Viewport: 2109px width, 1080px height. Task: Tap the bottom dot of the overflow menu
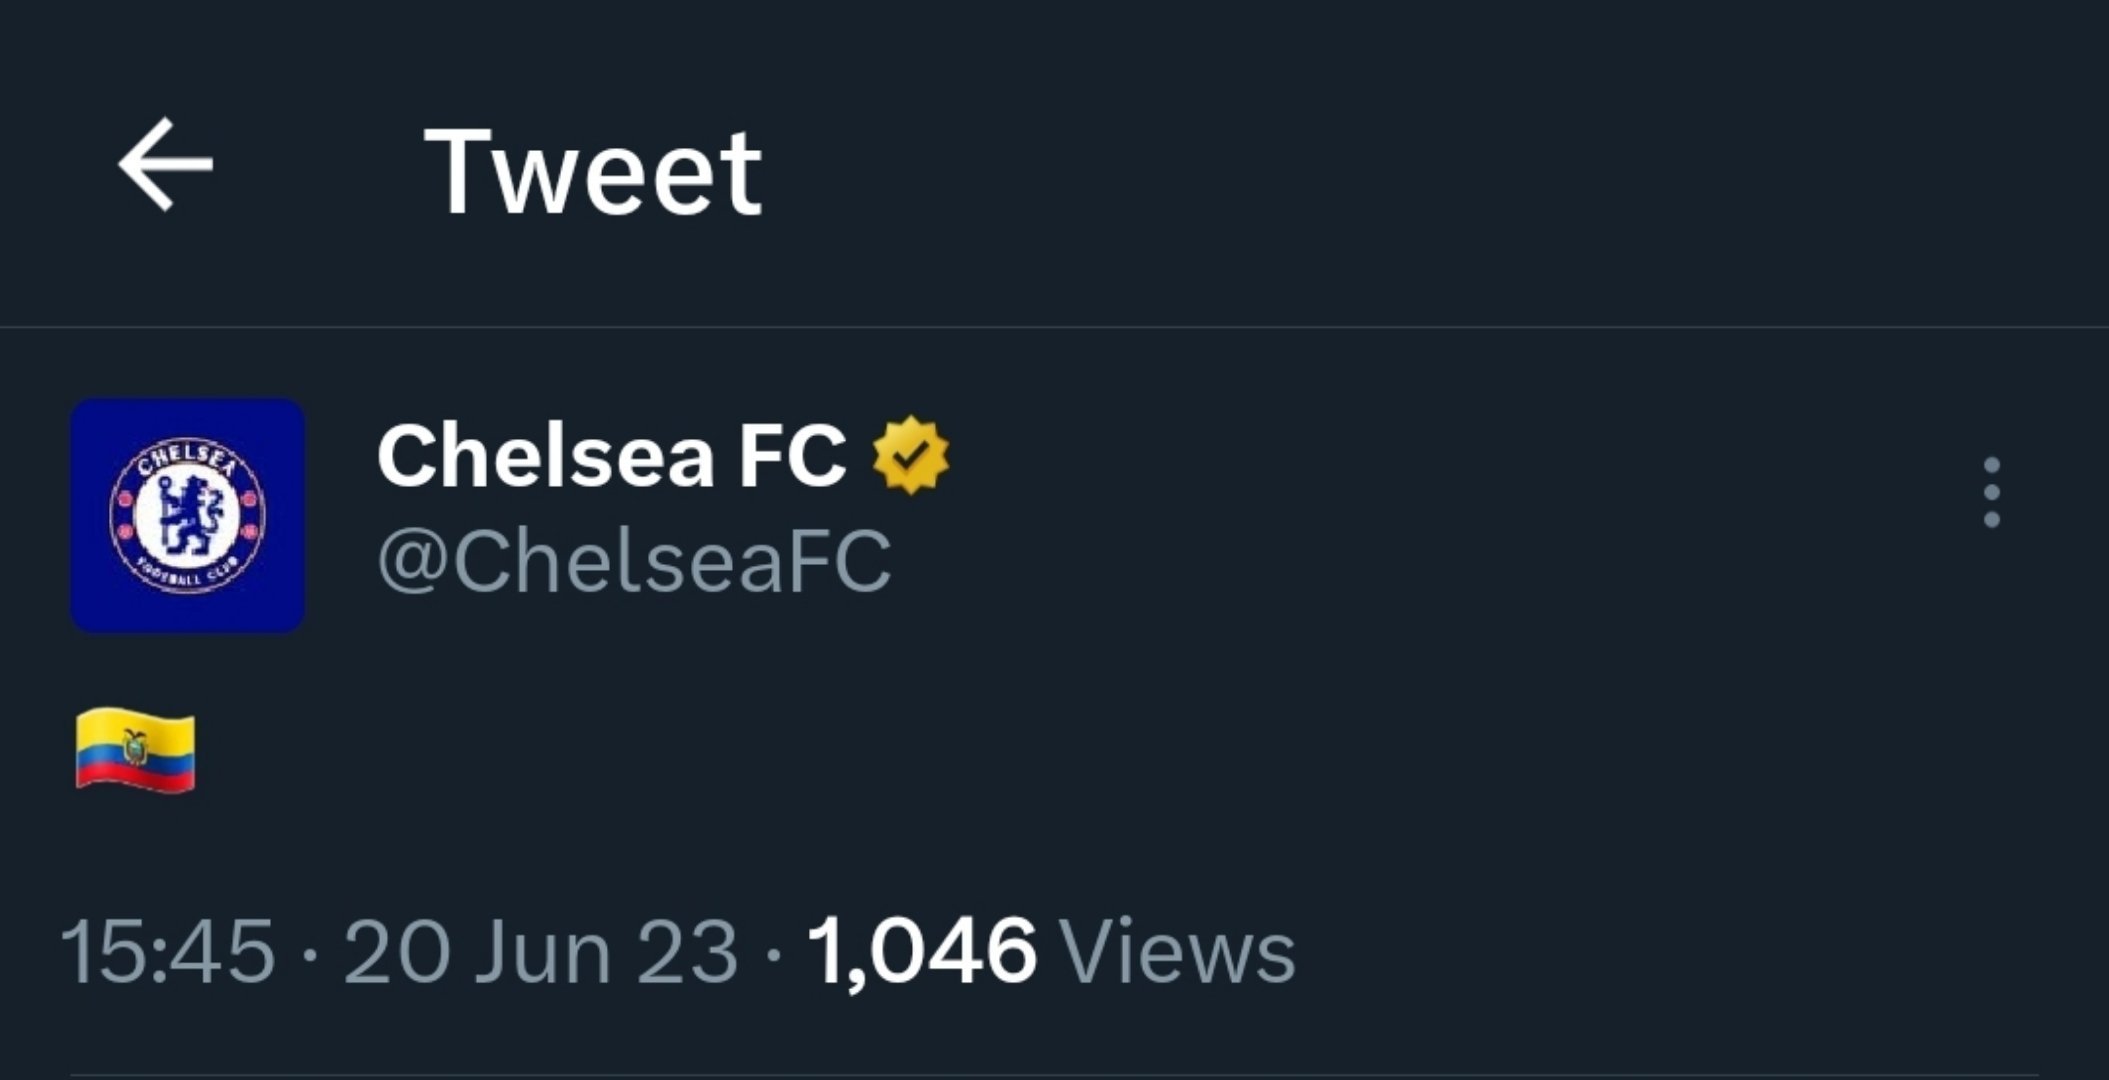tap(1991, 519)
